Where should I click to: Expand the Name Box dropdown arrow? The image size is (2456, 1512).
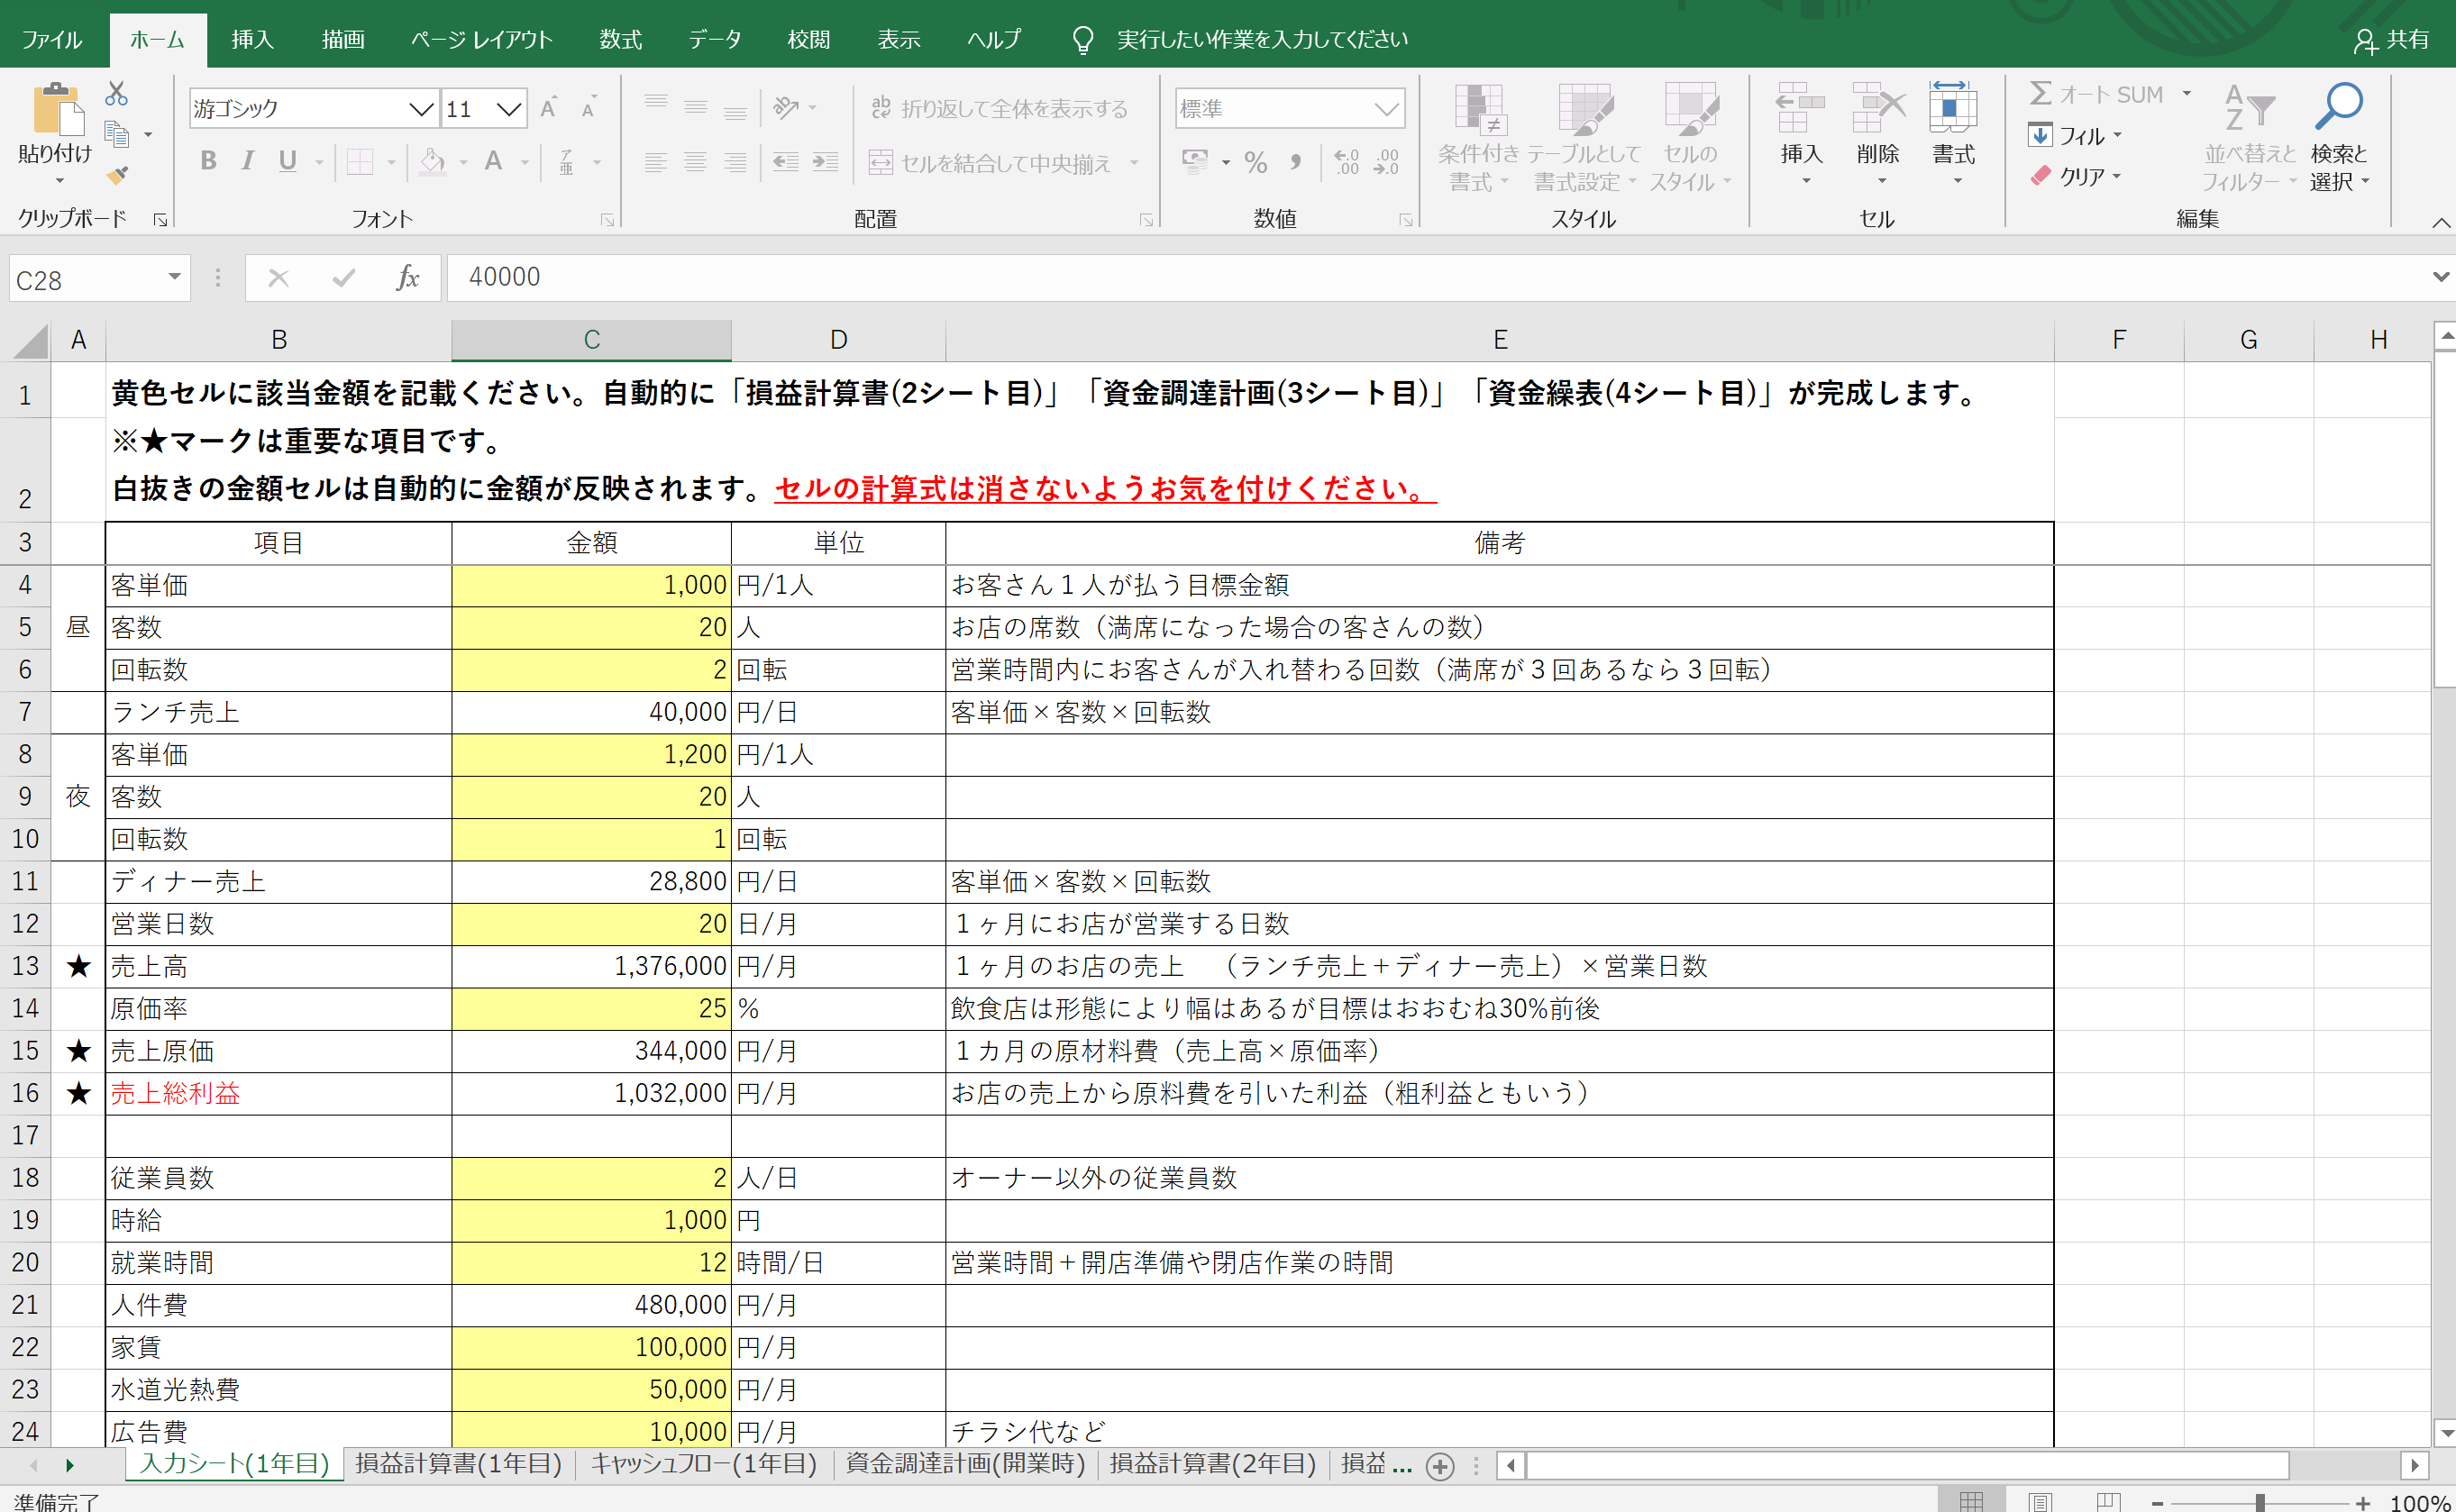(174, 277)
